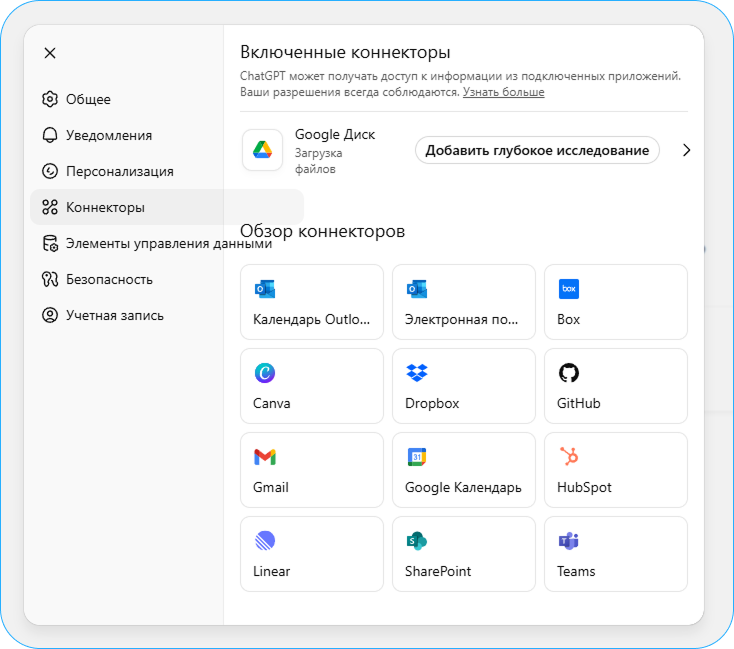Click the Загрузка файлов subtitle
Viewport: 734px width, 649px height.
318,161
